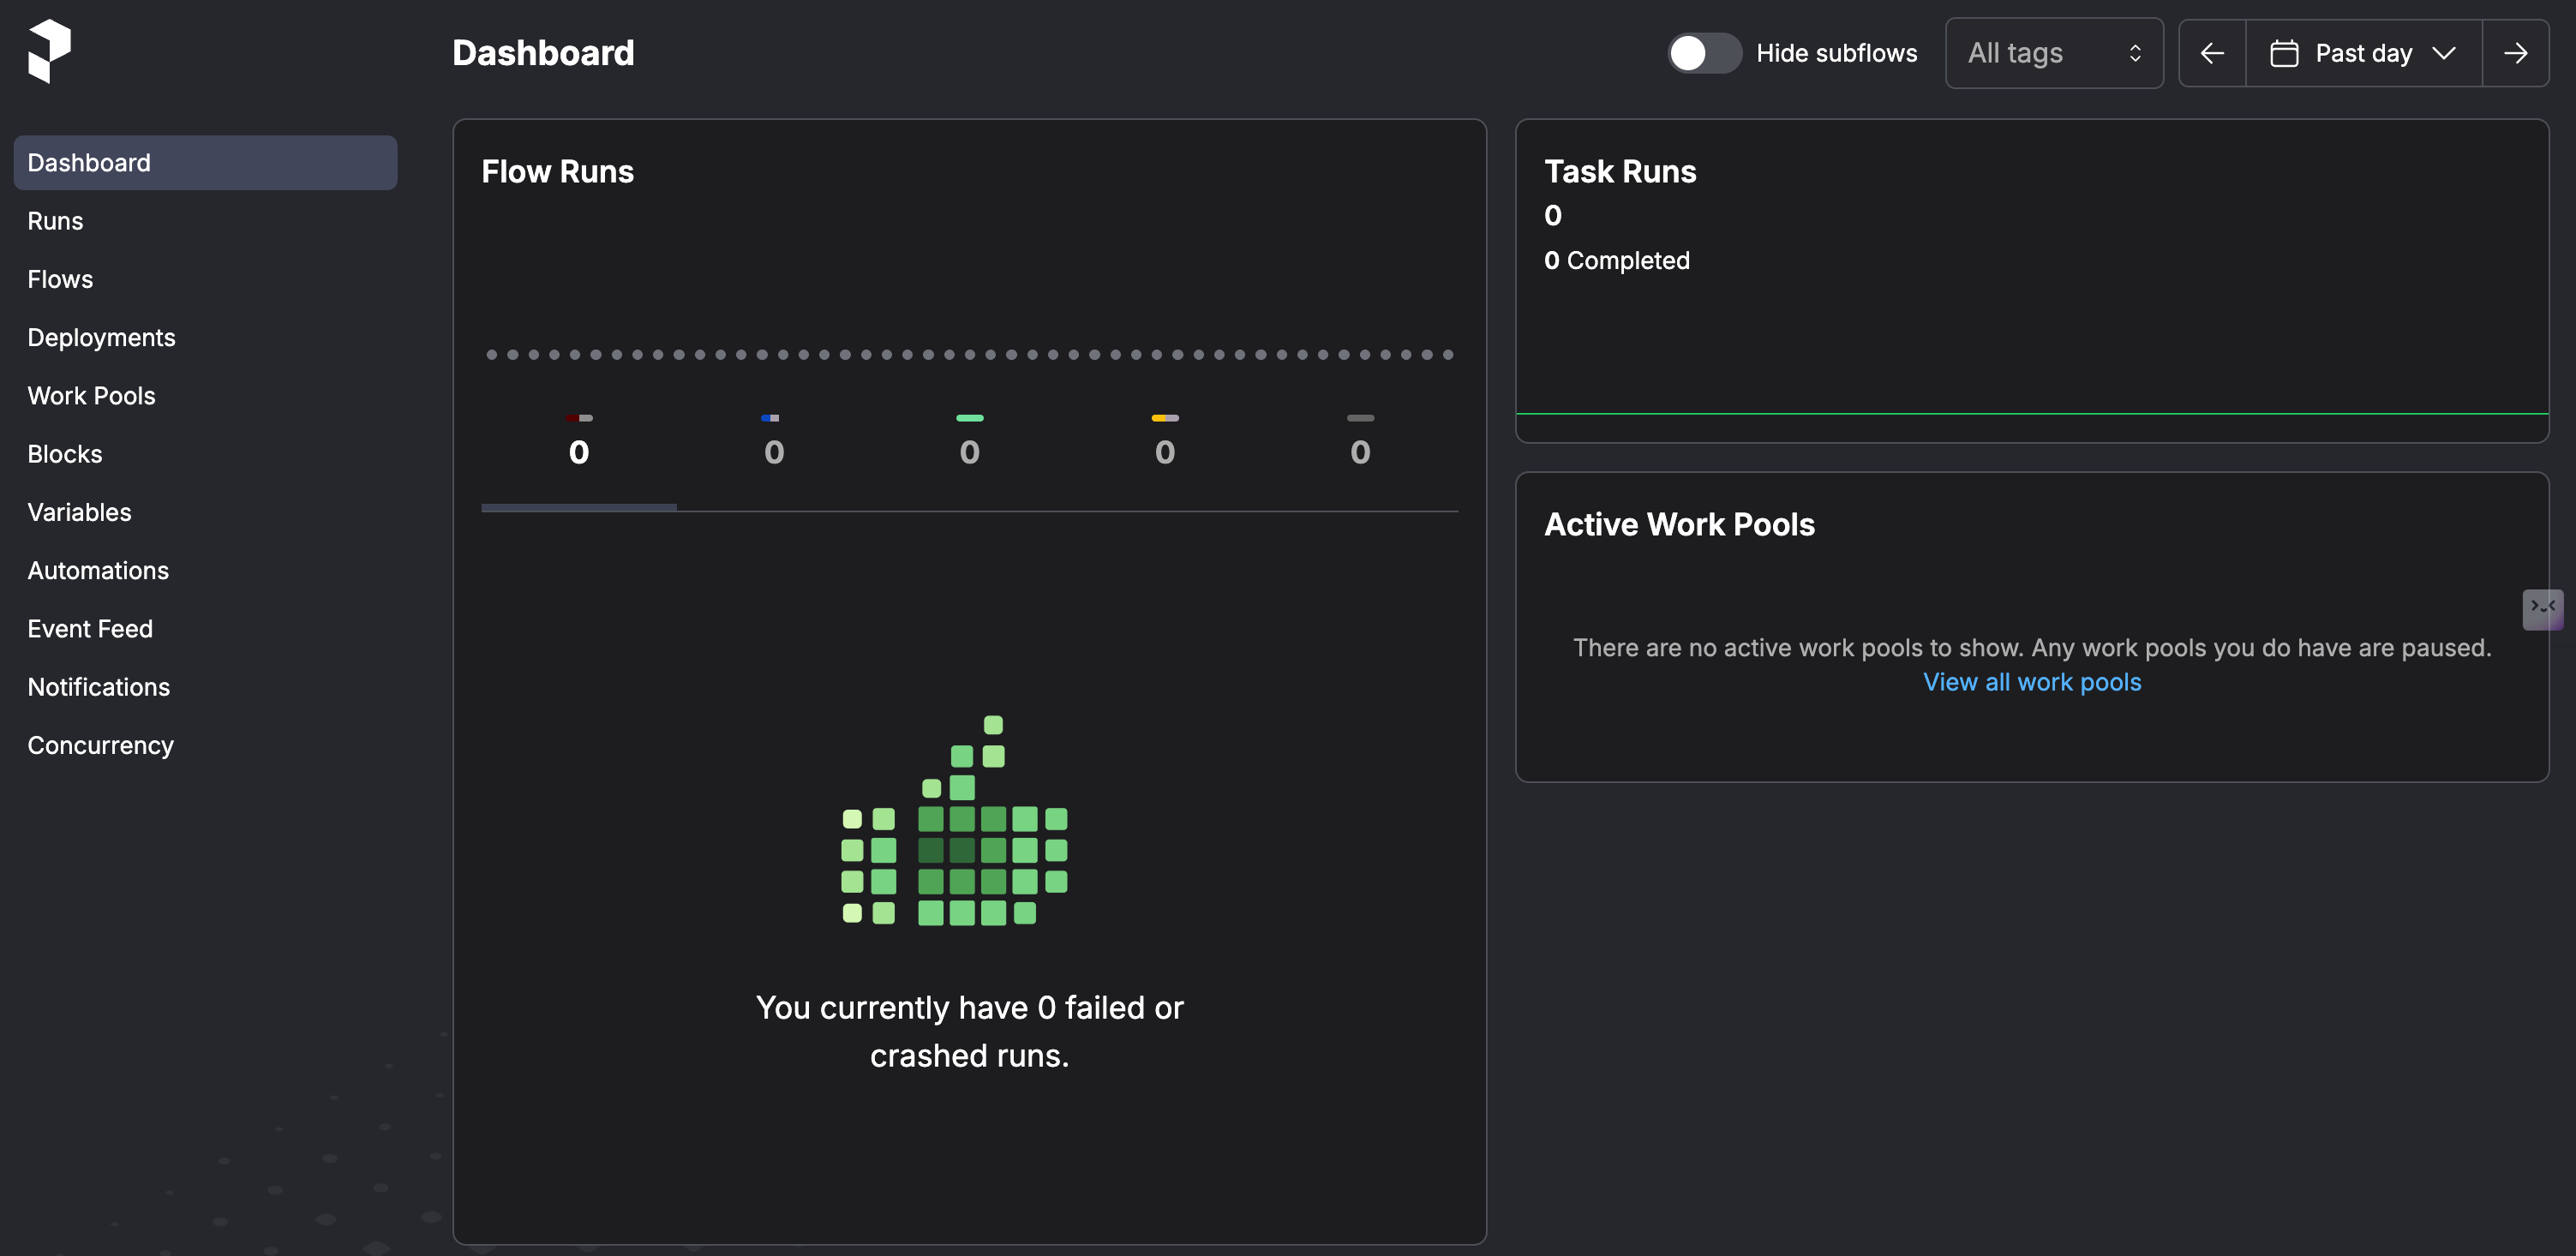Click the left arrow to view the previous period

(x=2212, y=52)
